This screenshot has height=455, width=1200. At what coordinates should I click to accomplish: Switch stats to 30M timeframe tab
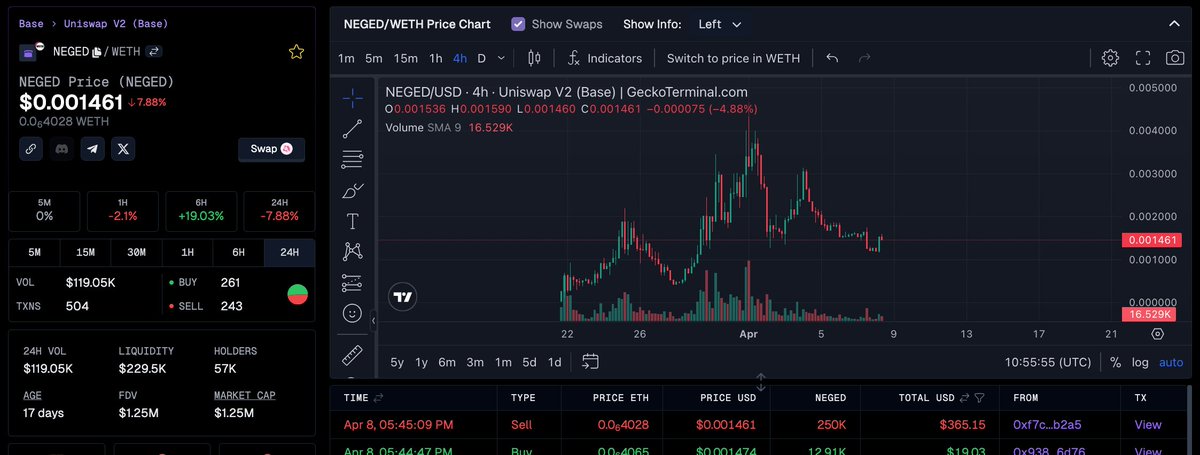[x=136, y=252]
